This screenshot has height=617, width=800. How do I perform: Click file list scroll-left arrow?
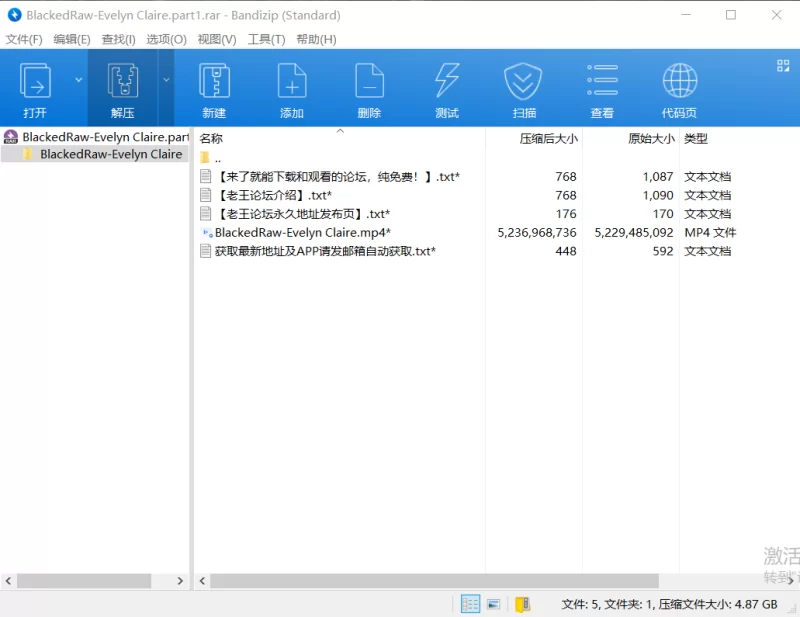[x=203, y=581]
